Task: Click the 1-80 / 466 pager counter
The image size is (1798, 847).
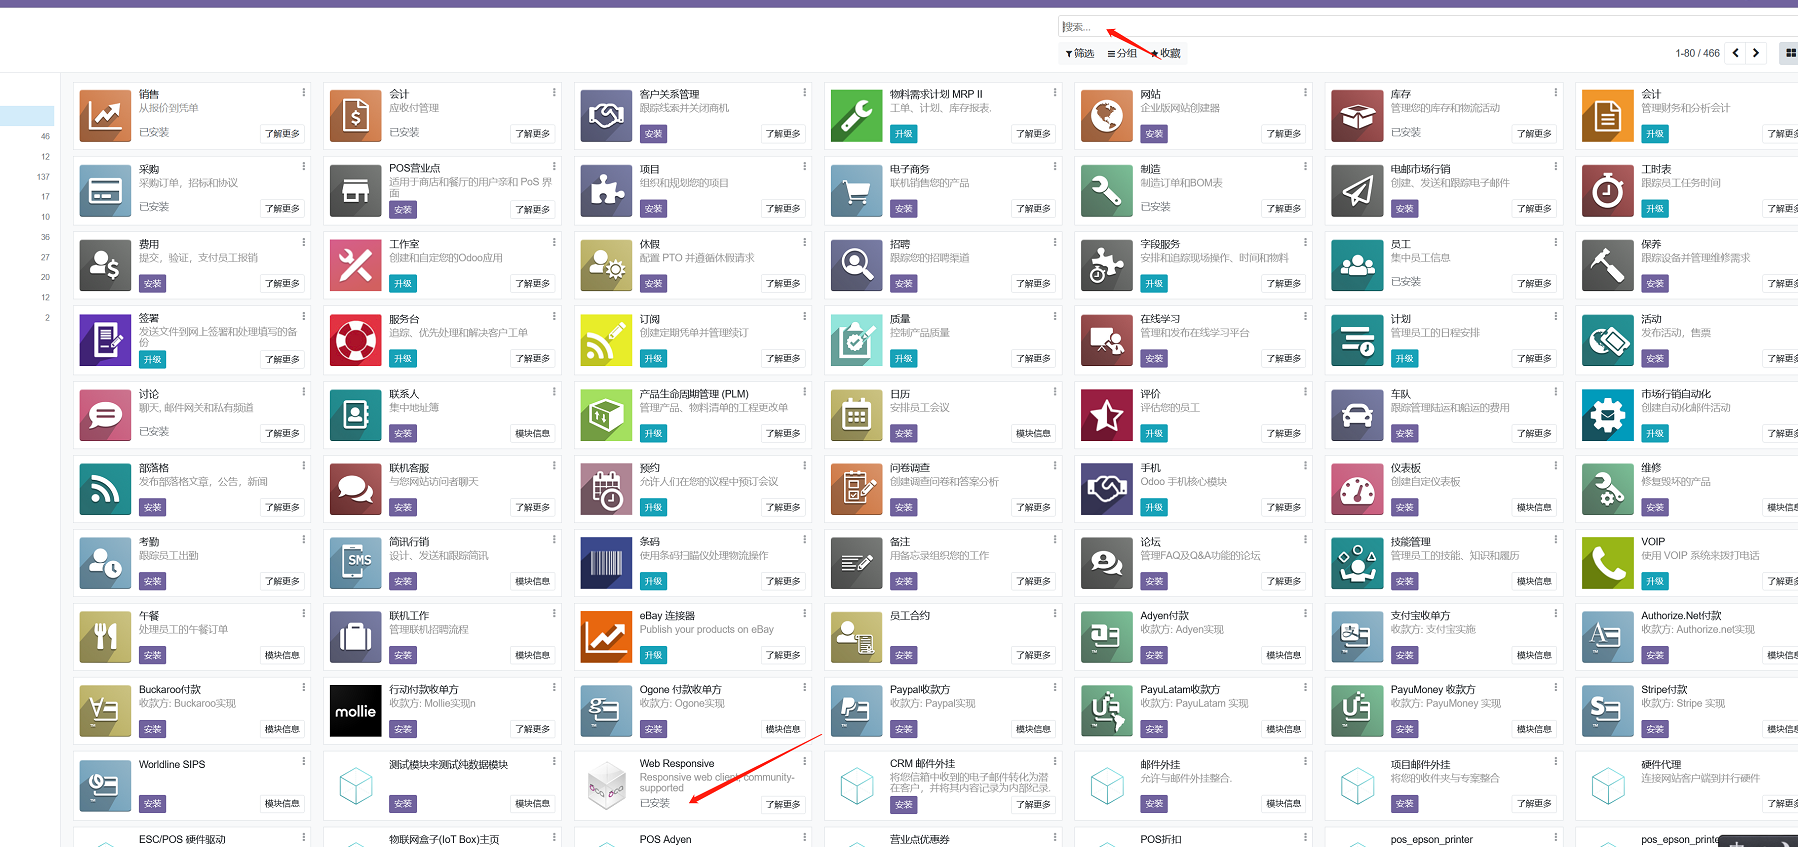Action: pyautogui.click(x=1697, y=54)
